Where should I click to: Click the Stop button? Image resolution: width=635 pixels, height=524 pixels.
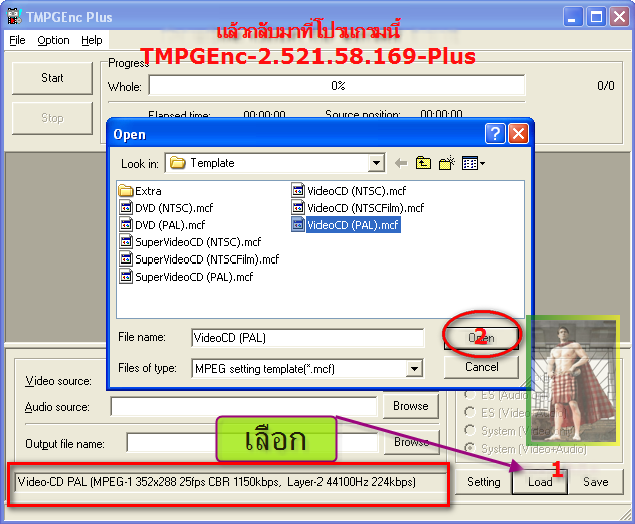[x=52, y=118]
